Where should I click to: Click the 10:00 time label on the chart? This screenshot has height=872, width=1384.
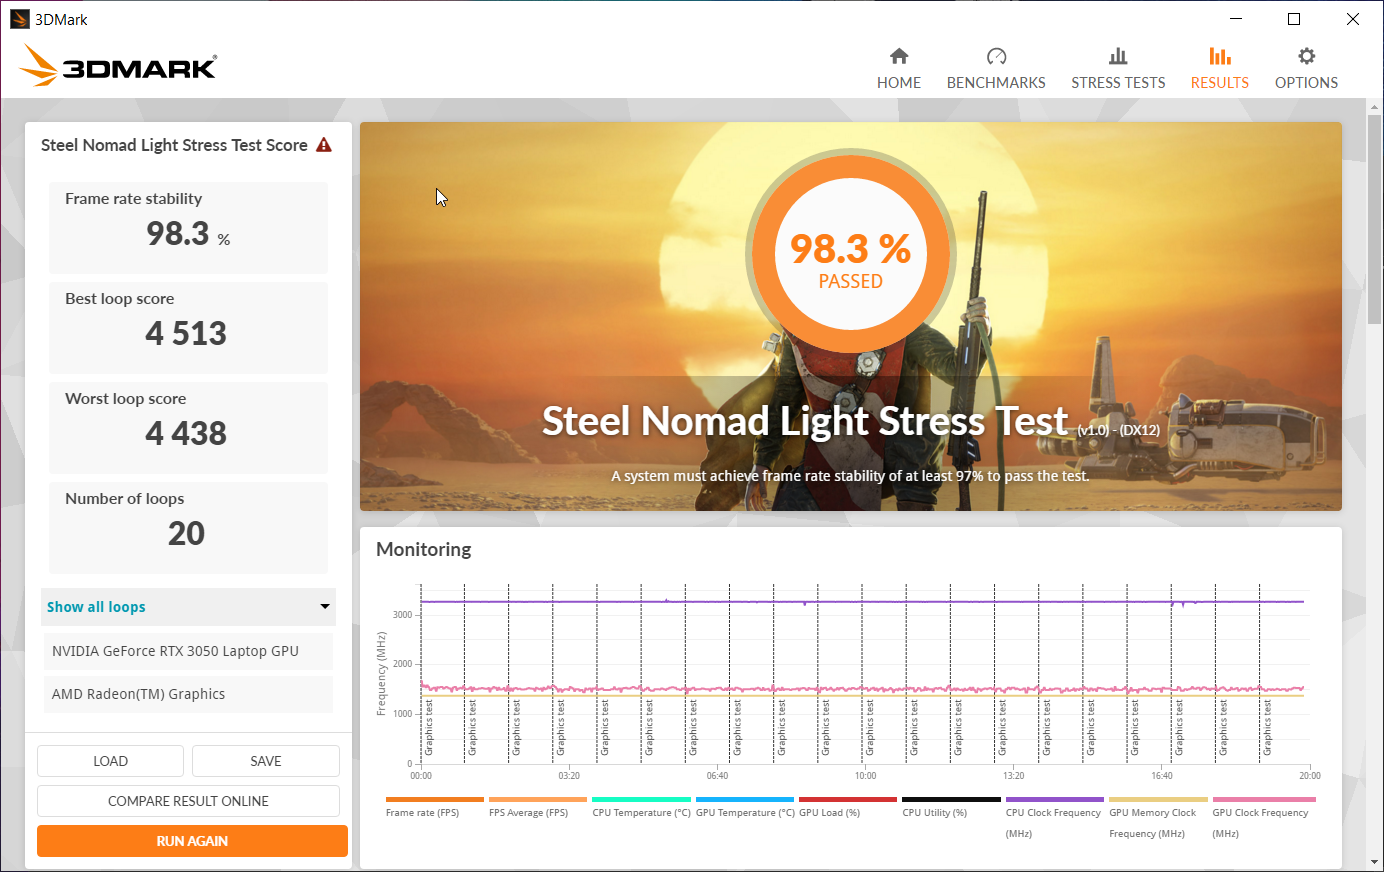866,776
